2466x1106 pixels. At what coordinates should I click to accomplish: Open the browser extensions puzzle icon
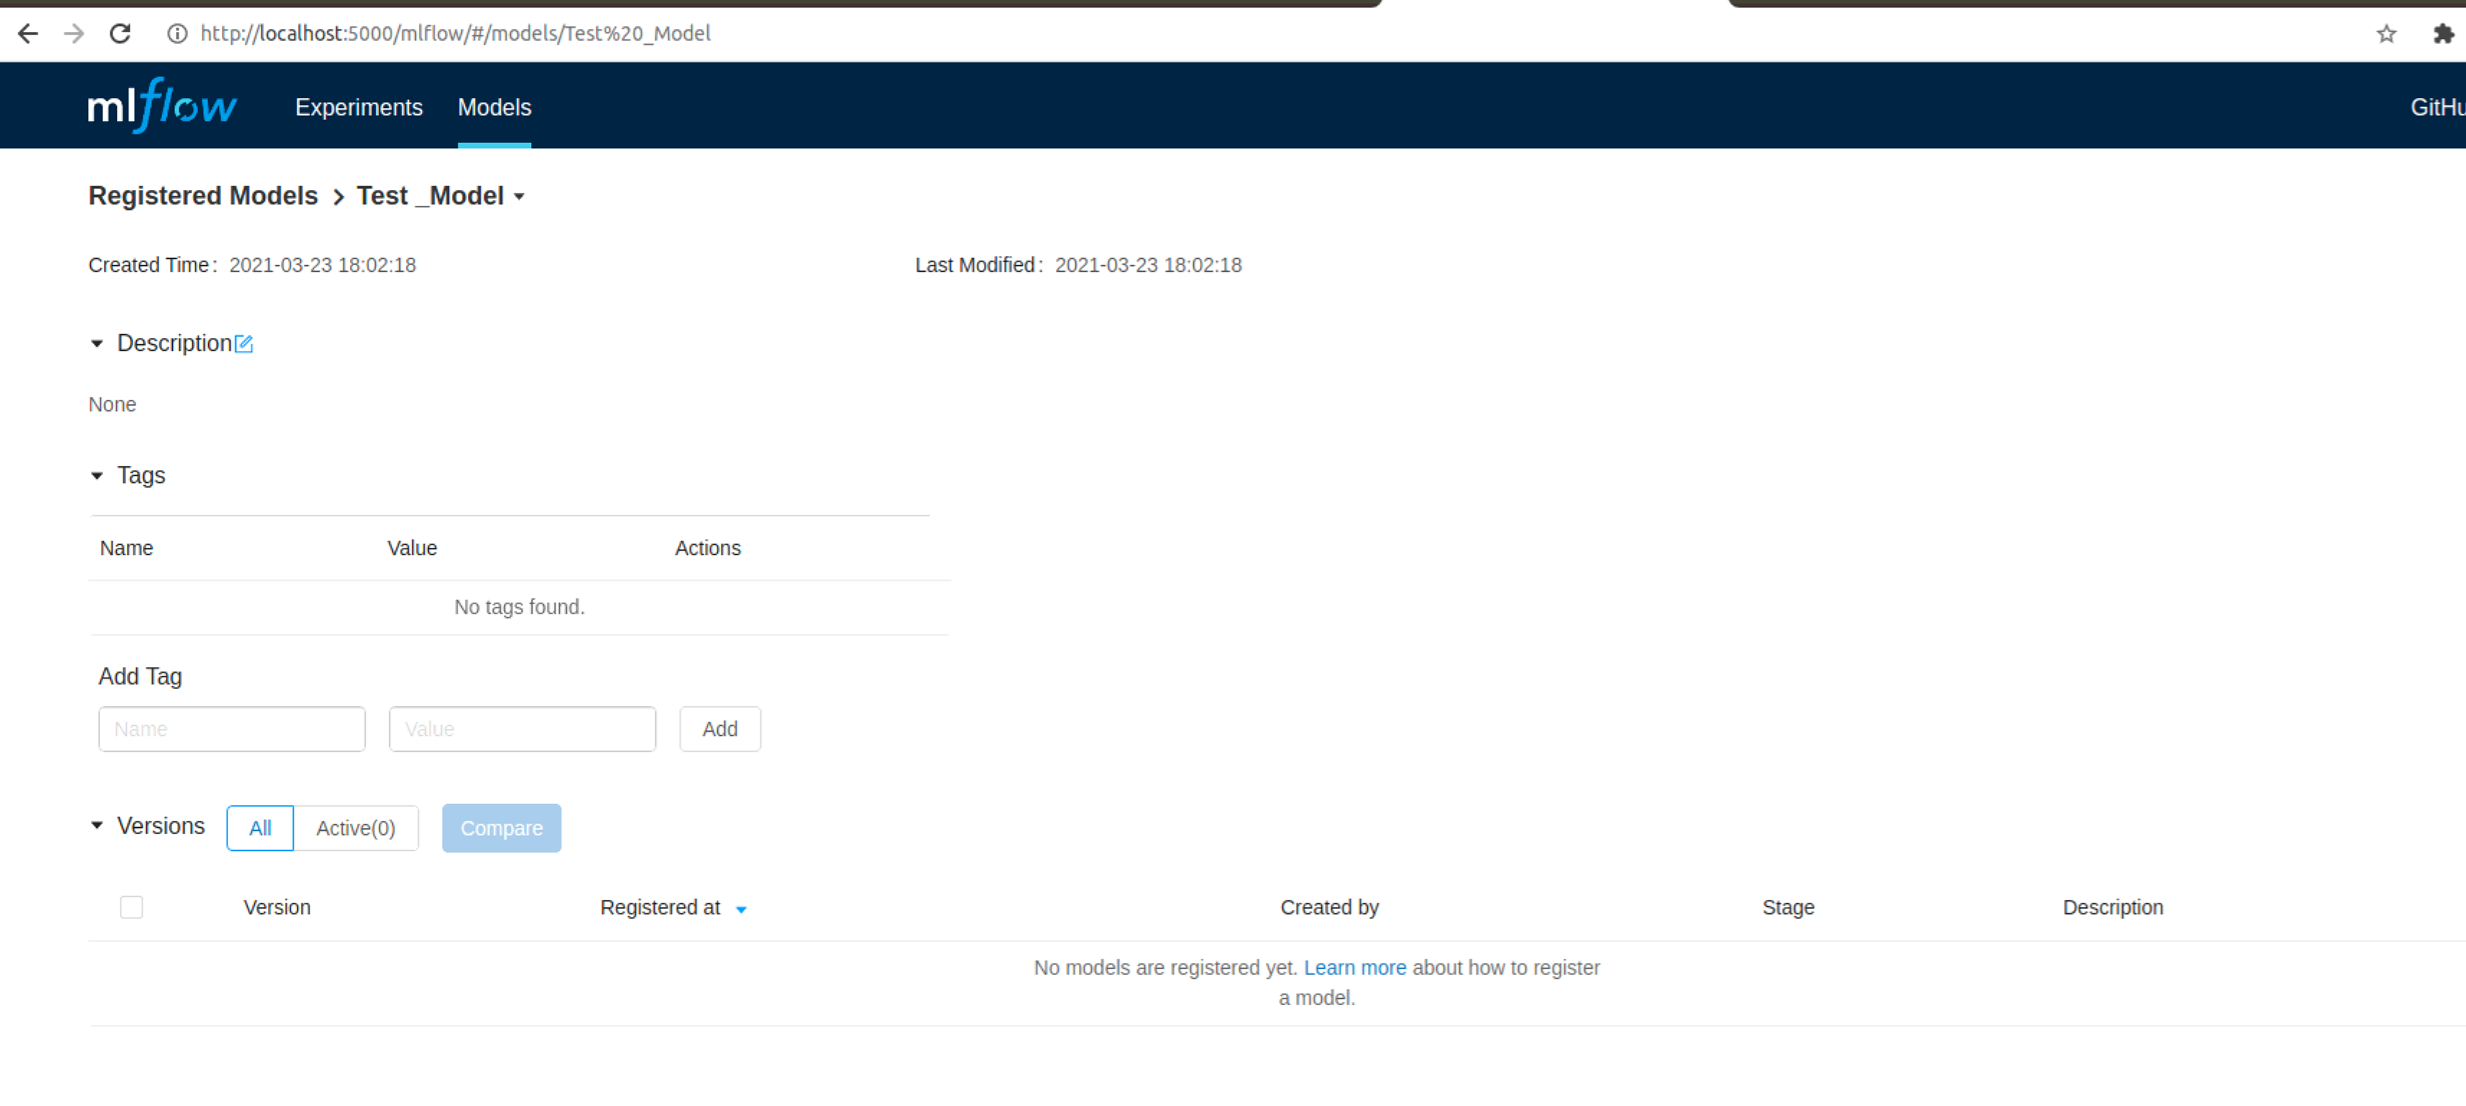coord(2443,34)
